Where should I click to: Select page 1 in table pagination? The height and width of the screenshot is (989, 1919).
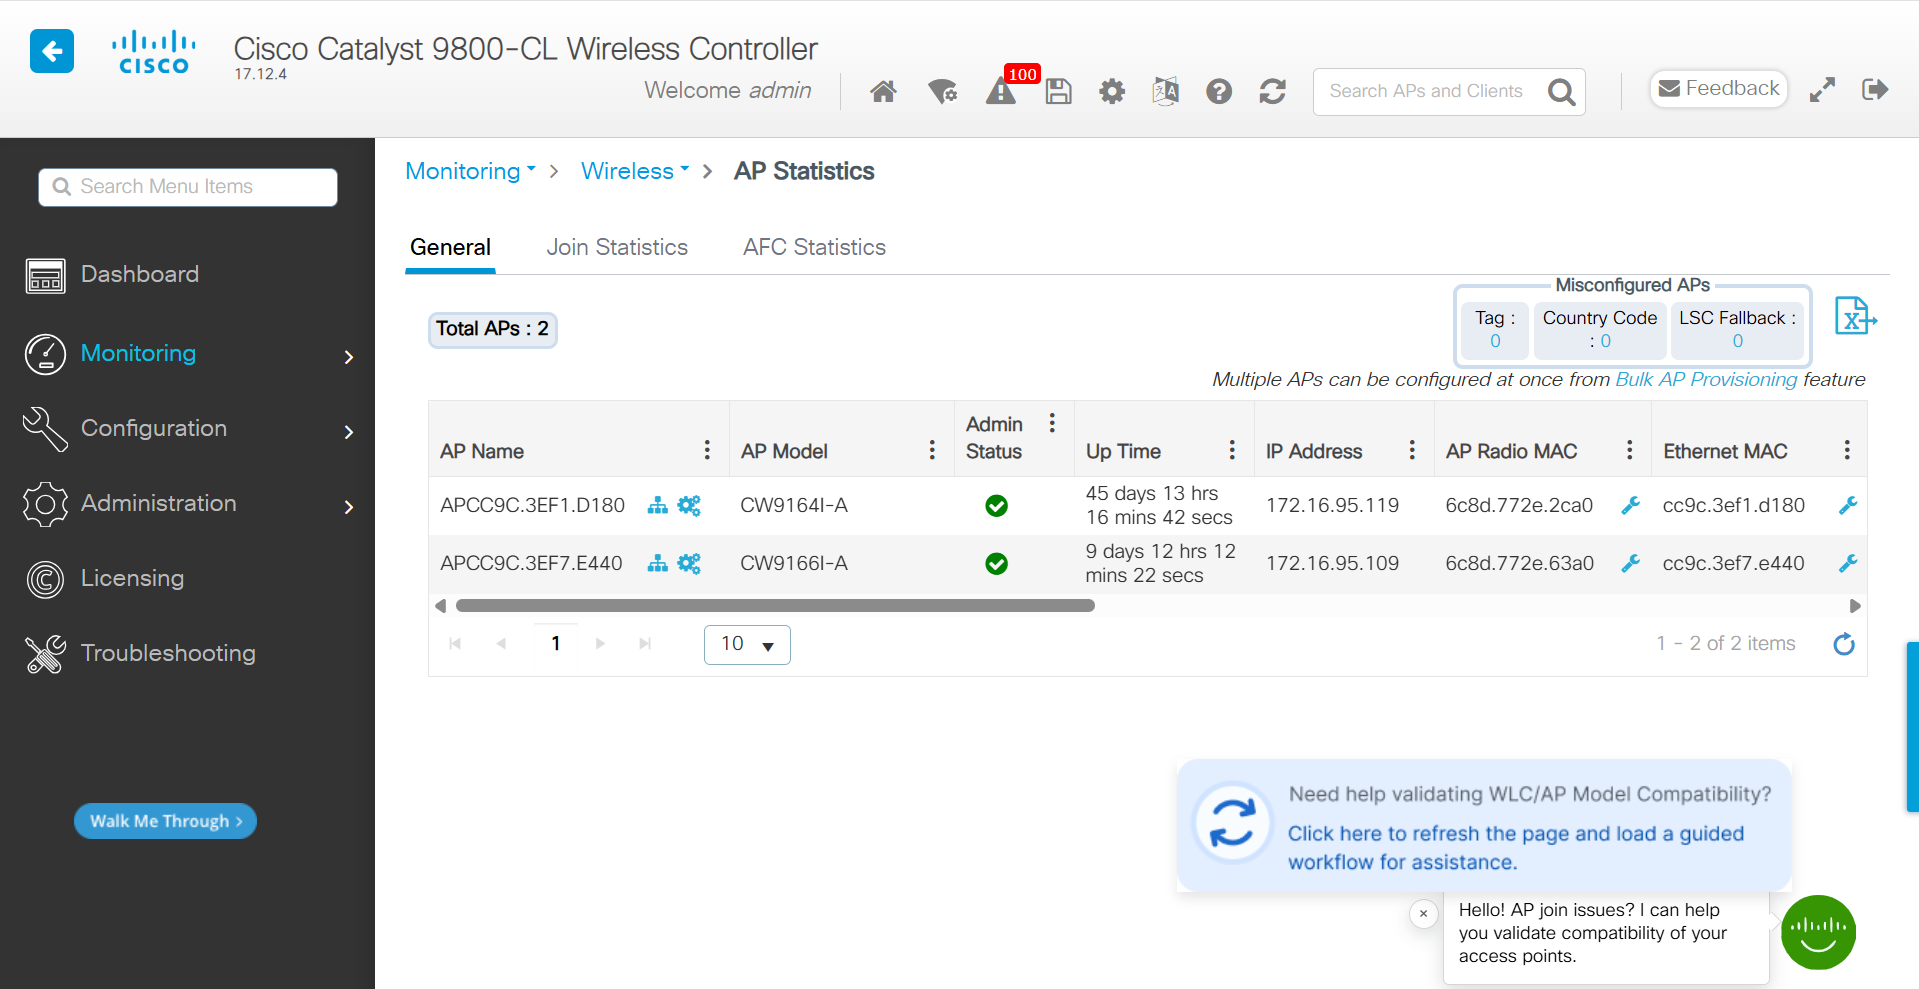(x=556, y=643)
